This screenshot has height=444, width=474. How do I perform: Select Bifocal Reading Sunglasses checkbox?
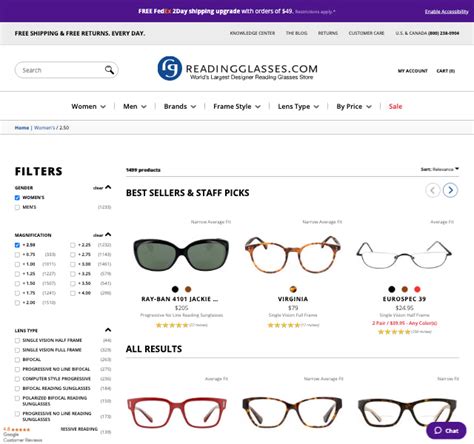coord(17,389)
